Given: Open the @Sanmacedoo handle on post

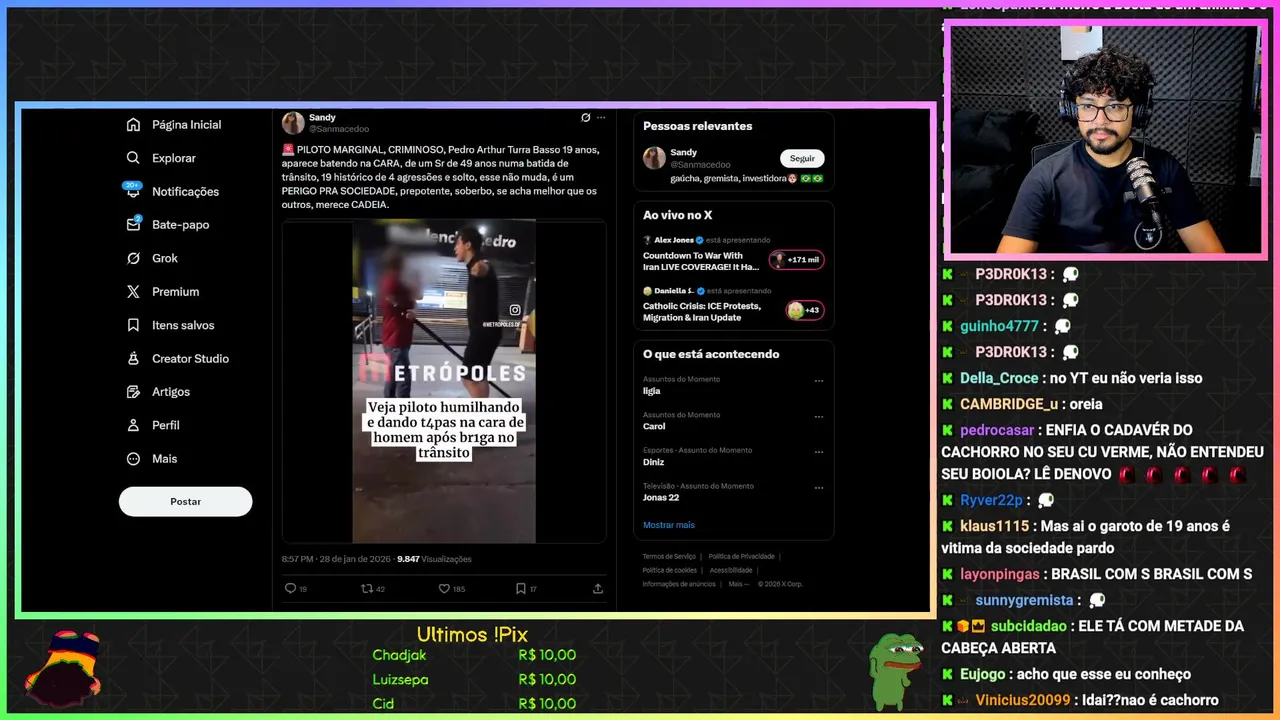Looking at the screenshot, I should pyautogui.click(x=339, y=129).
